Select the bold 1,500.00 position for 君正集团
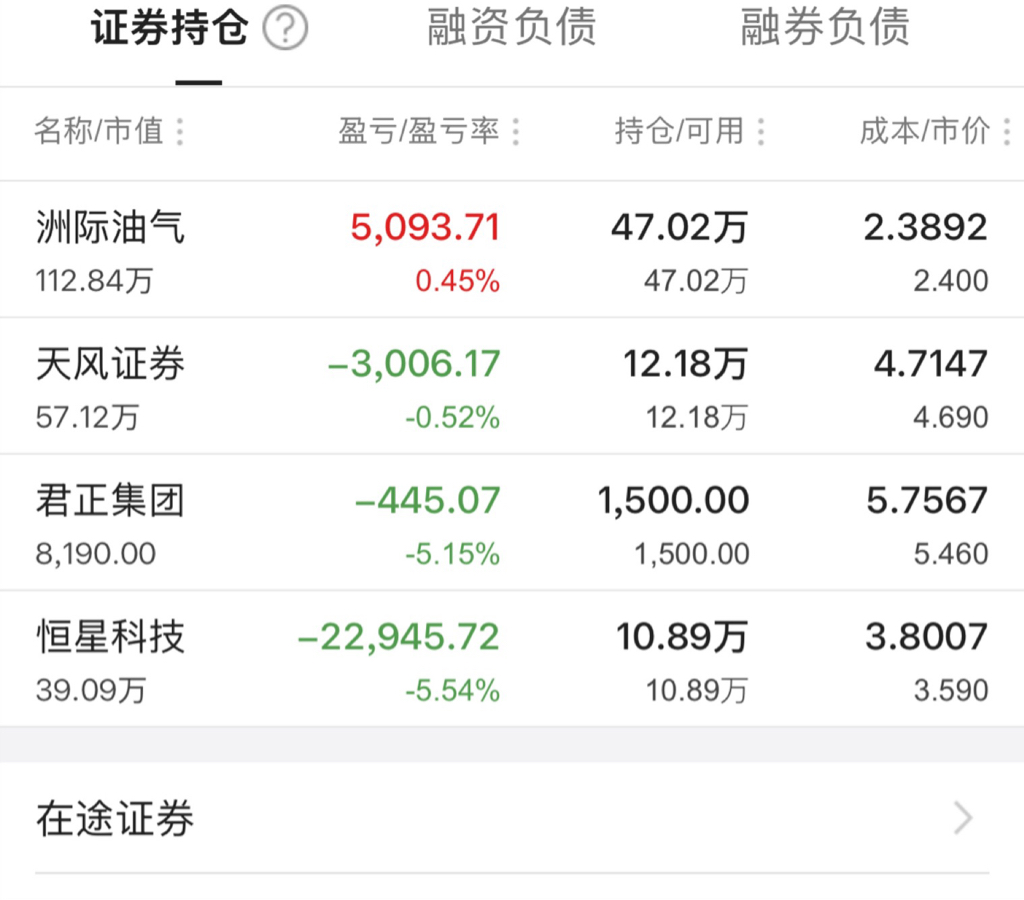The image size is (1024, 900). click(x=673, y=500)
